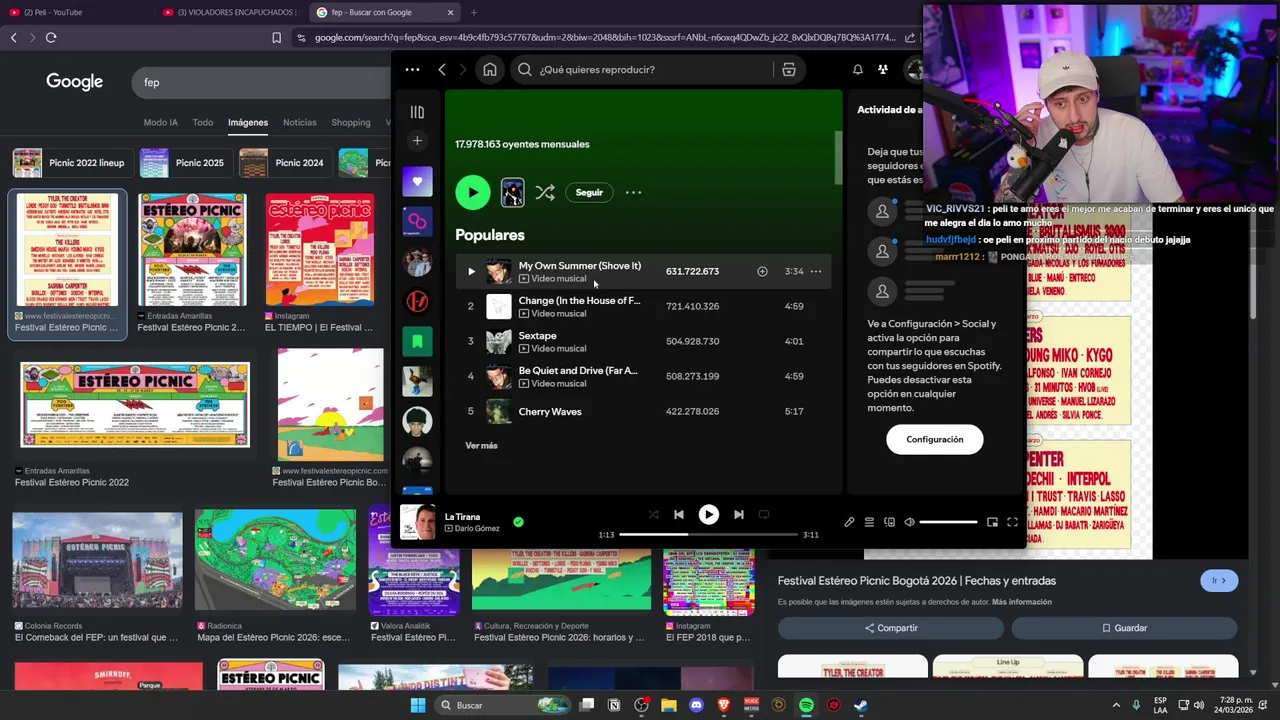Open the play queue
This screenshot has height=720, width=1280.
coord(869,522)
